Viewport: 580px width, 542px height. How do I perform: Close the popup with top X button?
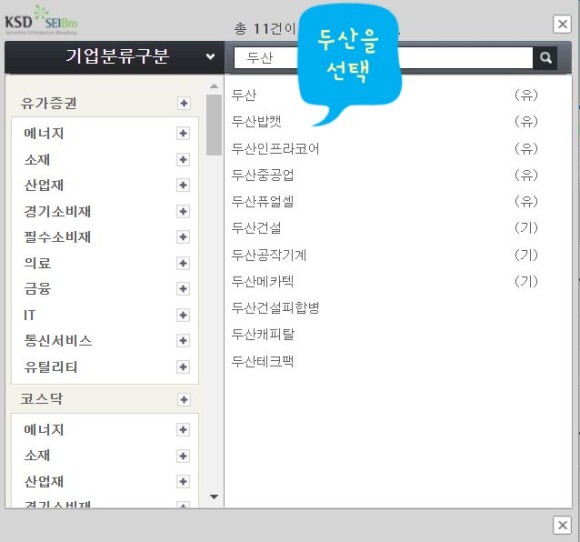[562, 24]
